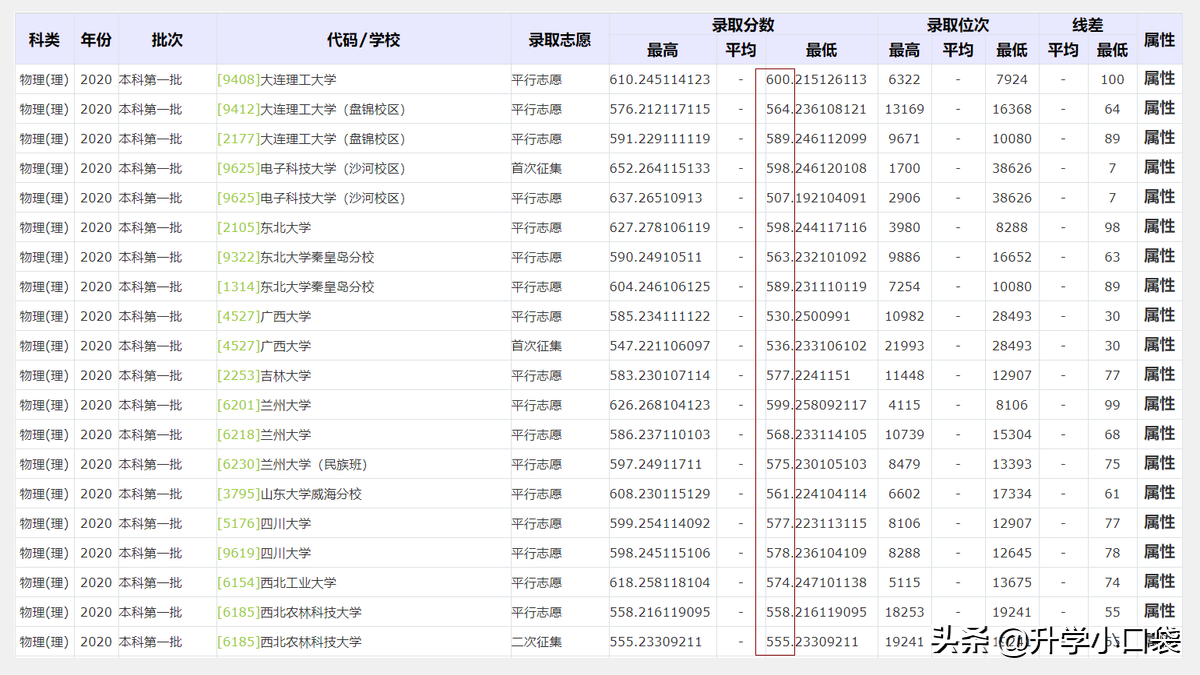This screenshot has height=675, width=1200.
Task: Select the 科类 column header
Action: coord(44,40)
